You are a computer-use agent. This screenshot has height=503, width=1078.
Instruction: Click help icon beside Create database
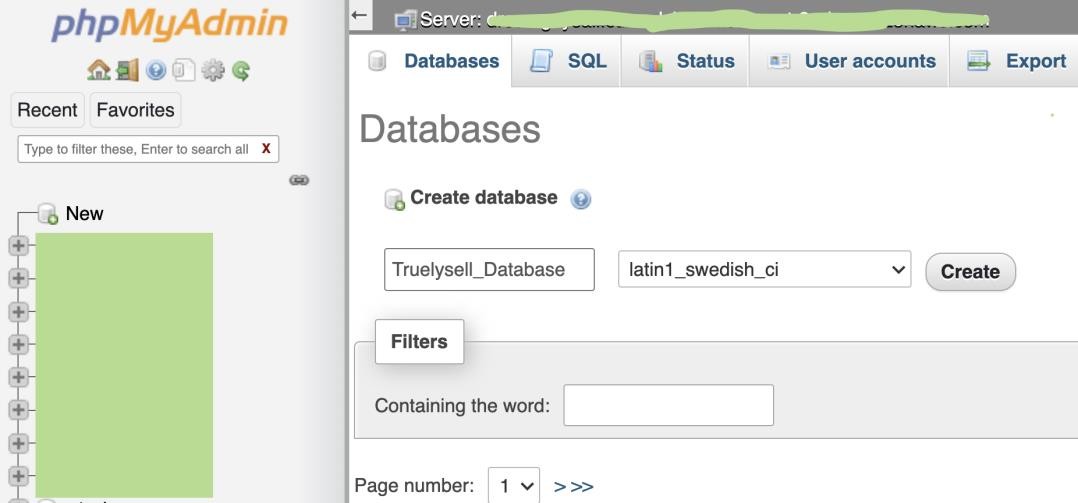click(x=580, y=199)
